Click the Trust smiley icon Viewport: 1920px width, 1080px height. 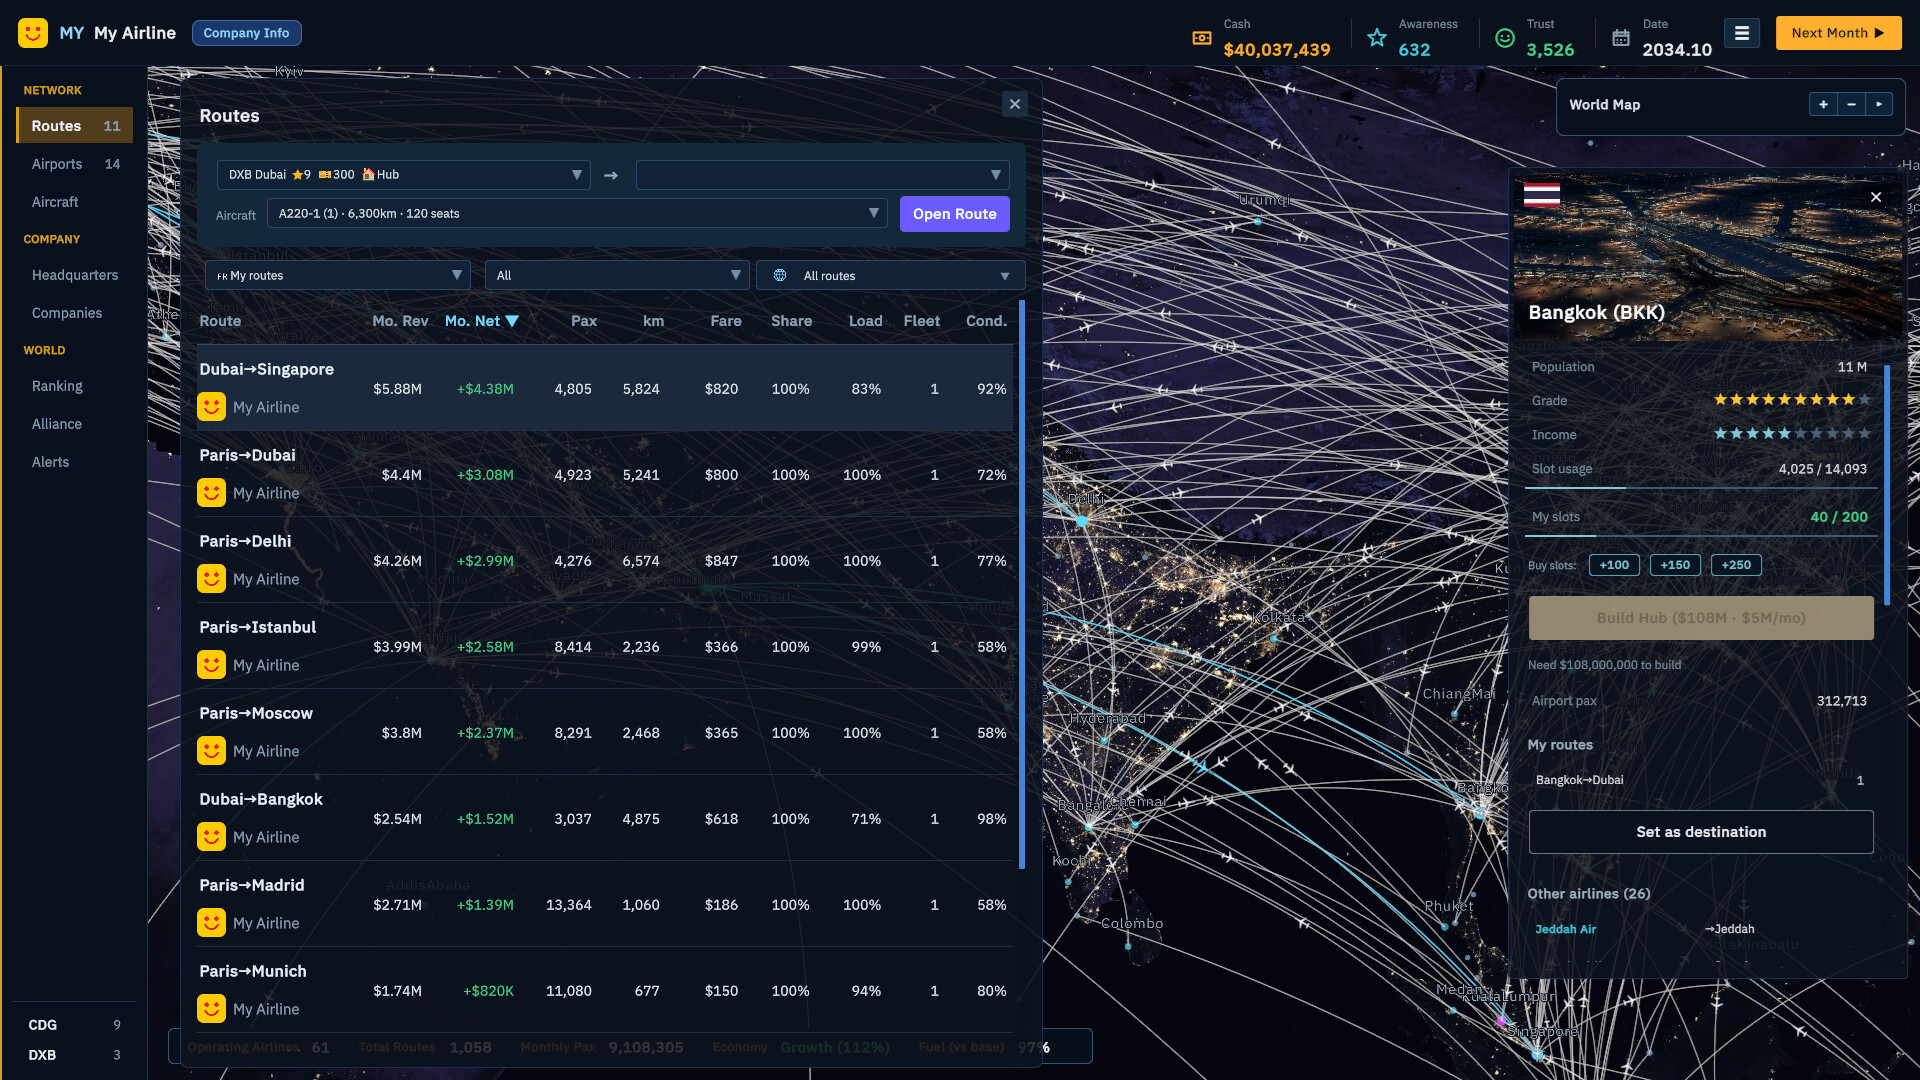tap(1505, 38)
